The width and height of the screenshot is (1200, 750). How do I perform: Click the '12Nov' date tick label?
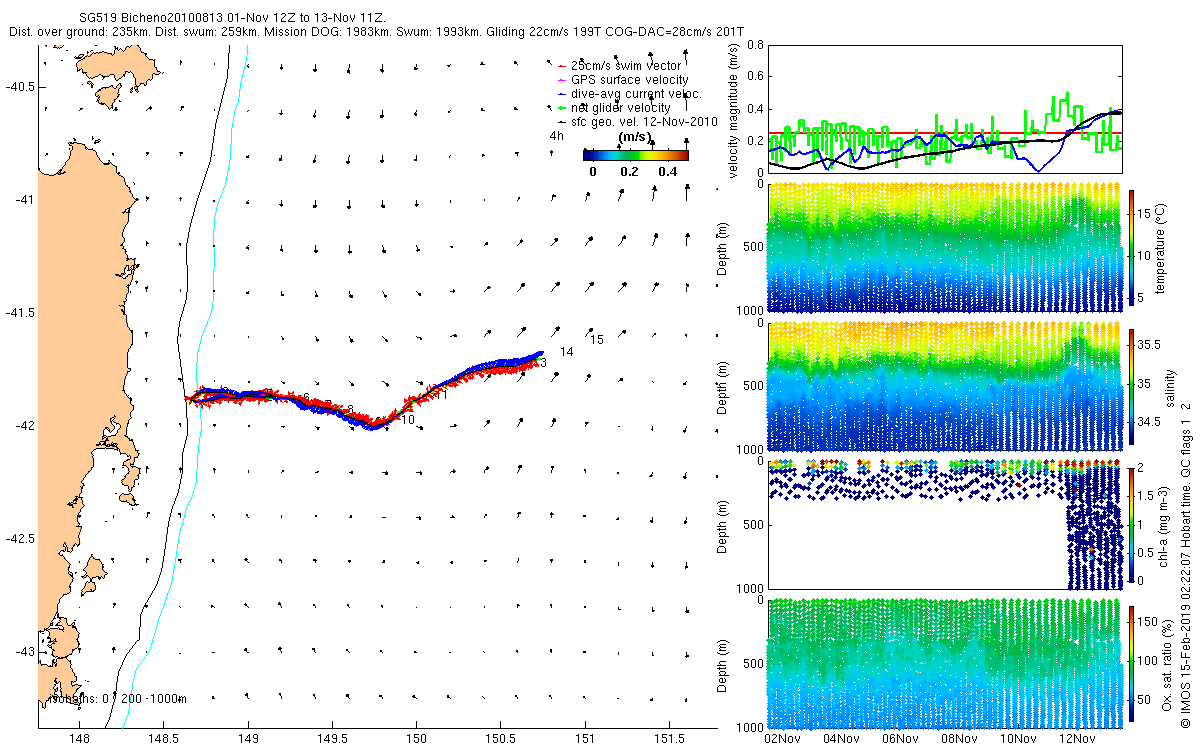tap(1076, 738)
